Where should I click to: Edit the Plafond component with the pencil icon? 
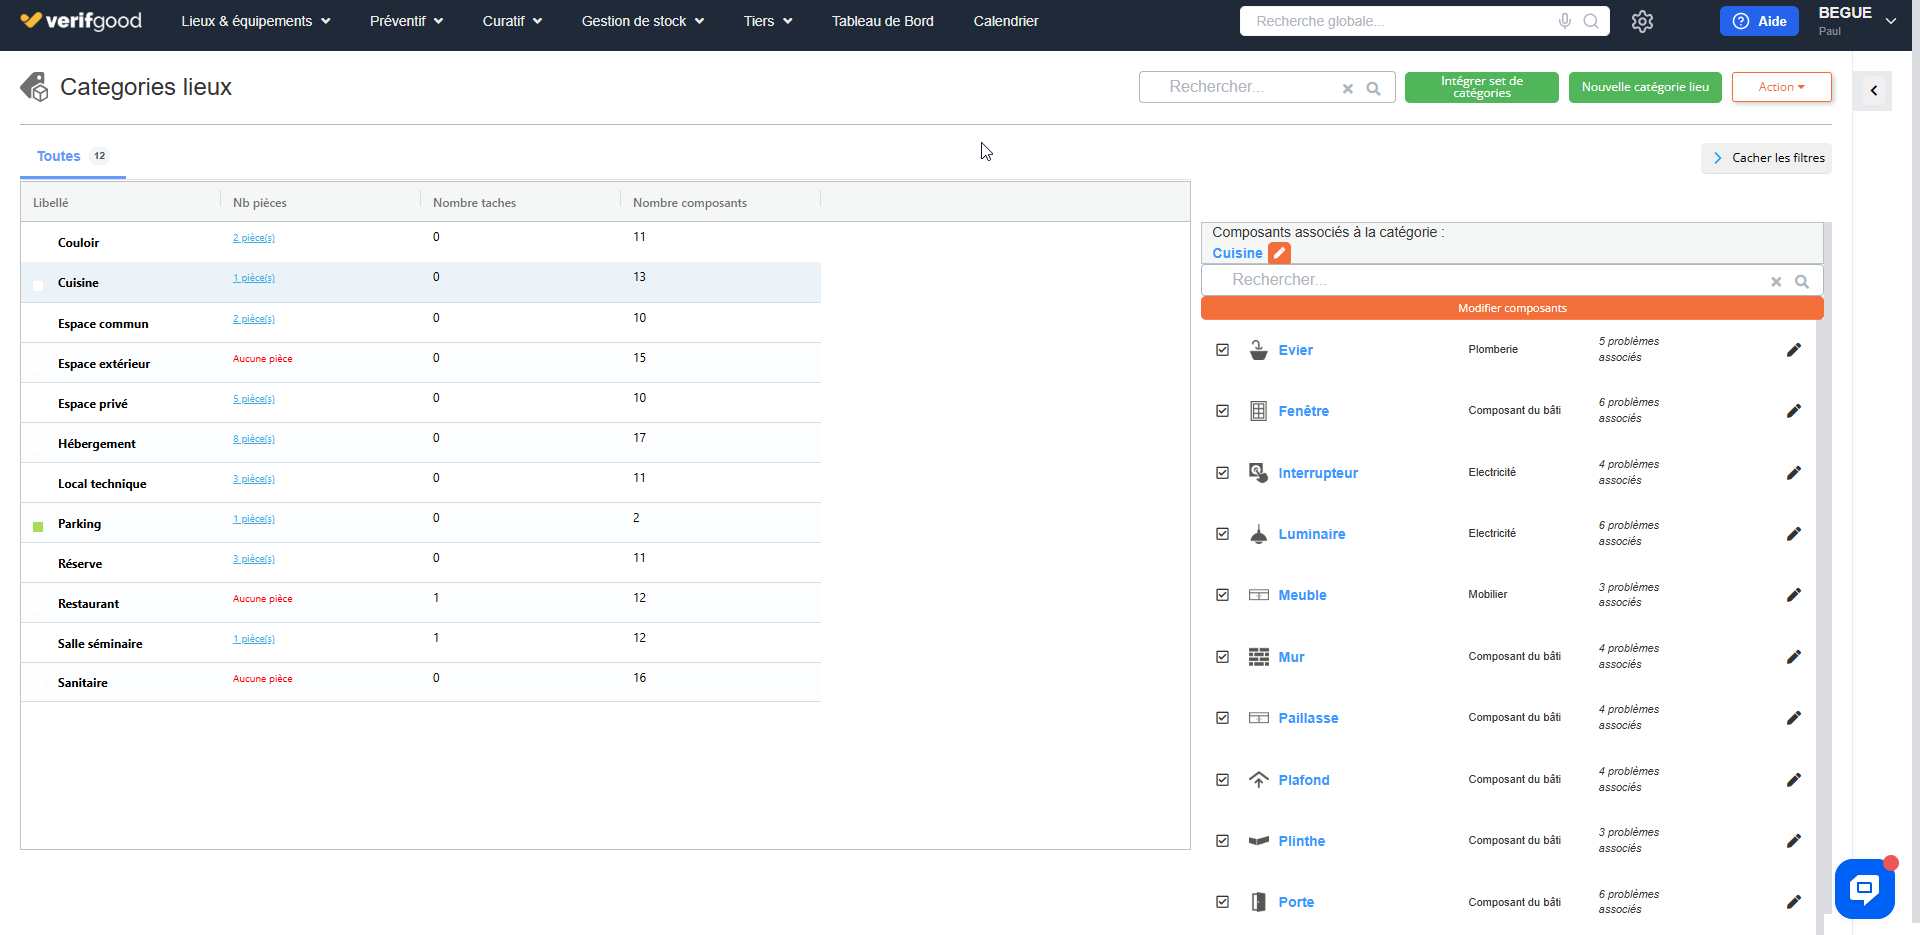1794,780
